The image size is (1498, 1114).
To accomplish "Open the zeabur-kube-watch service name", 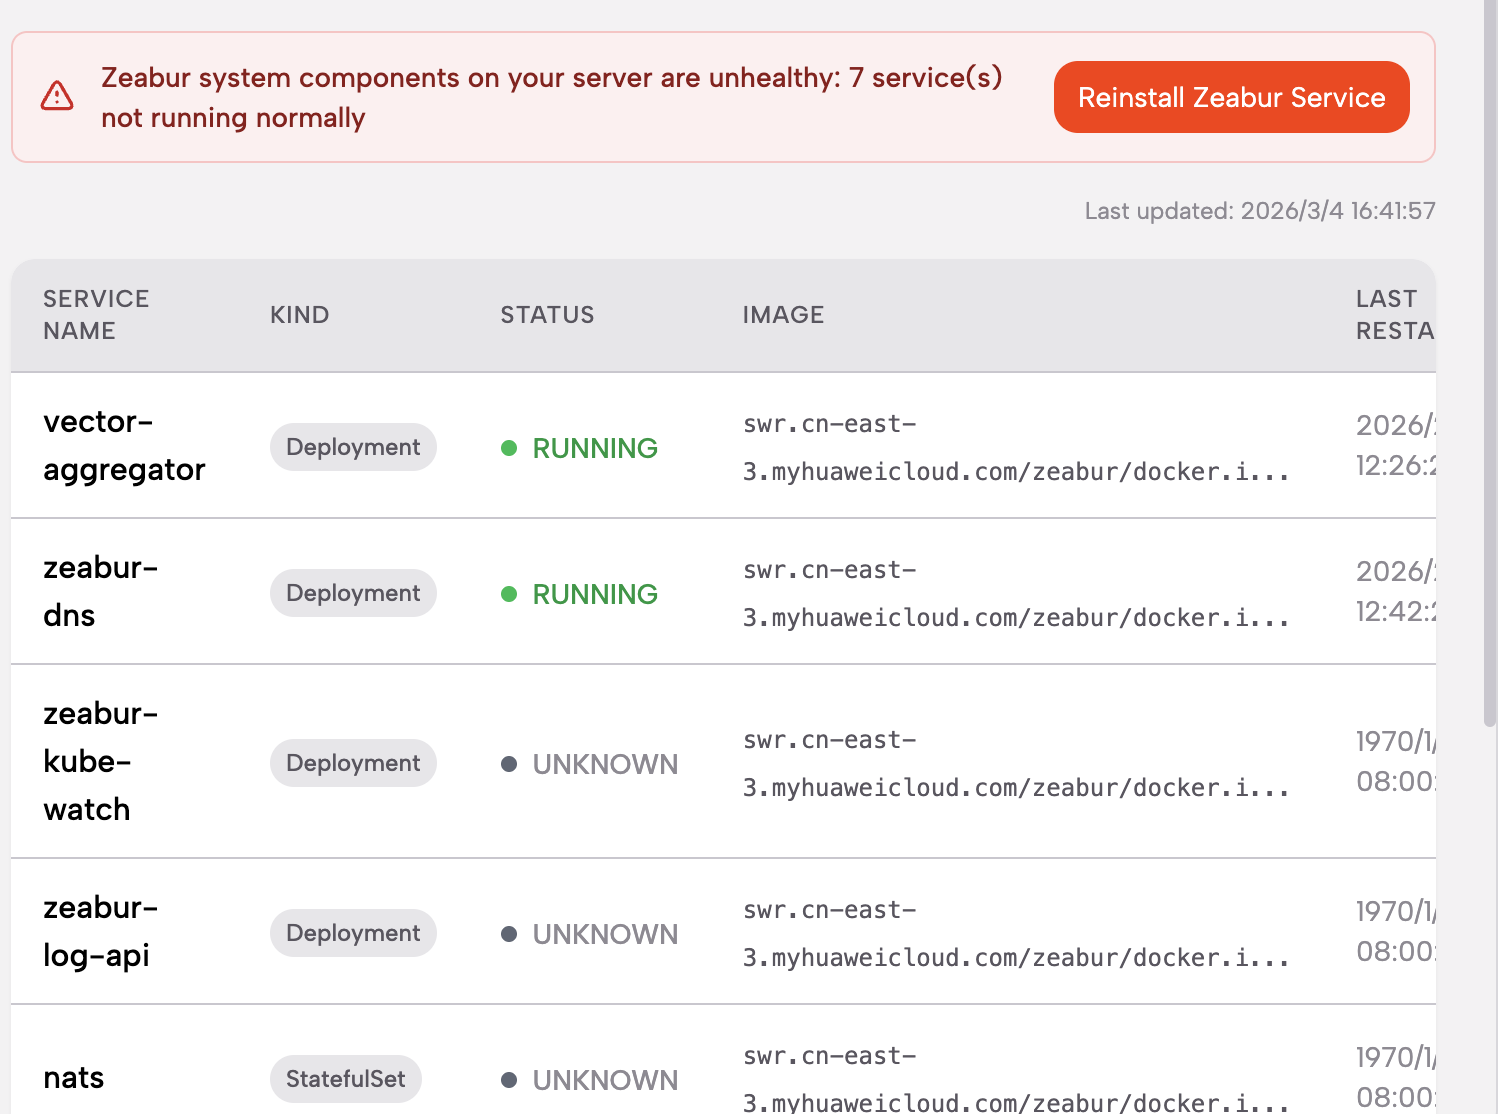I will (100, 761).
